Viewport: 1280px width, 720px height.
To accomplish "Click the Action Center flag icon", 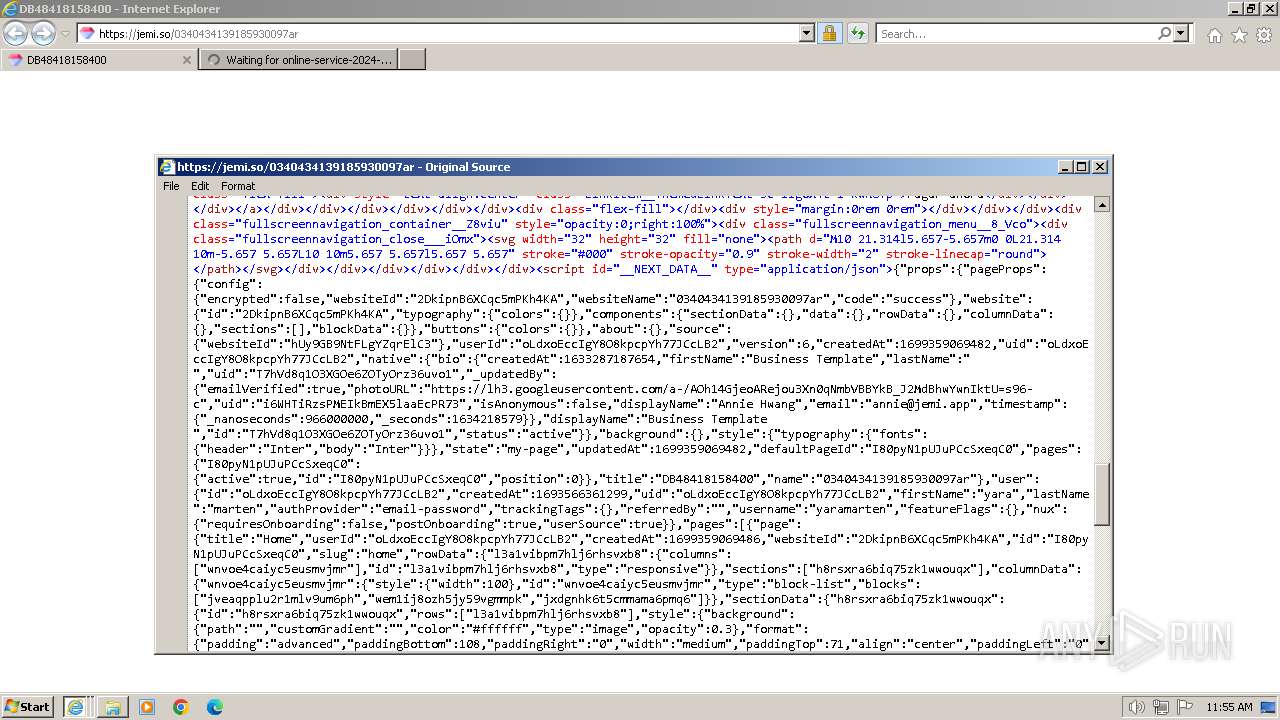I will [x=1185, y=707].
